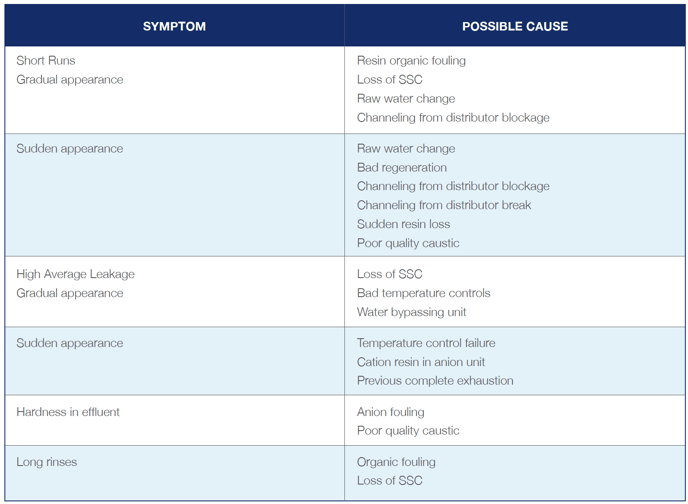
Task: Click the SYMPTOM column header
Action: (x=174, y=26)
